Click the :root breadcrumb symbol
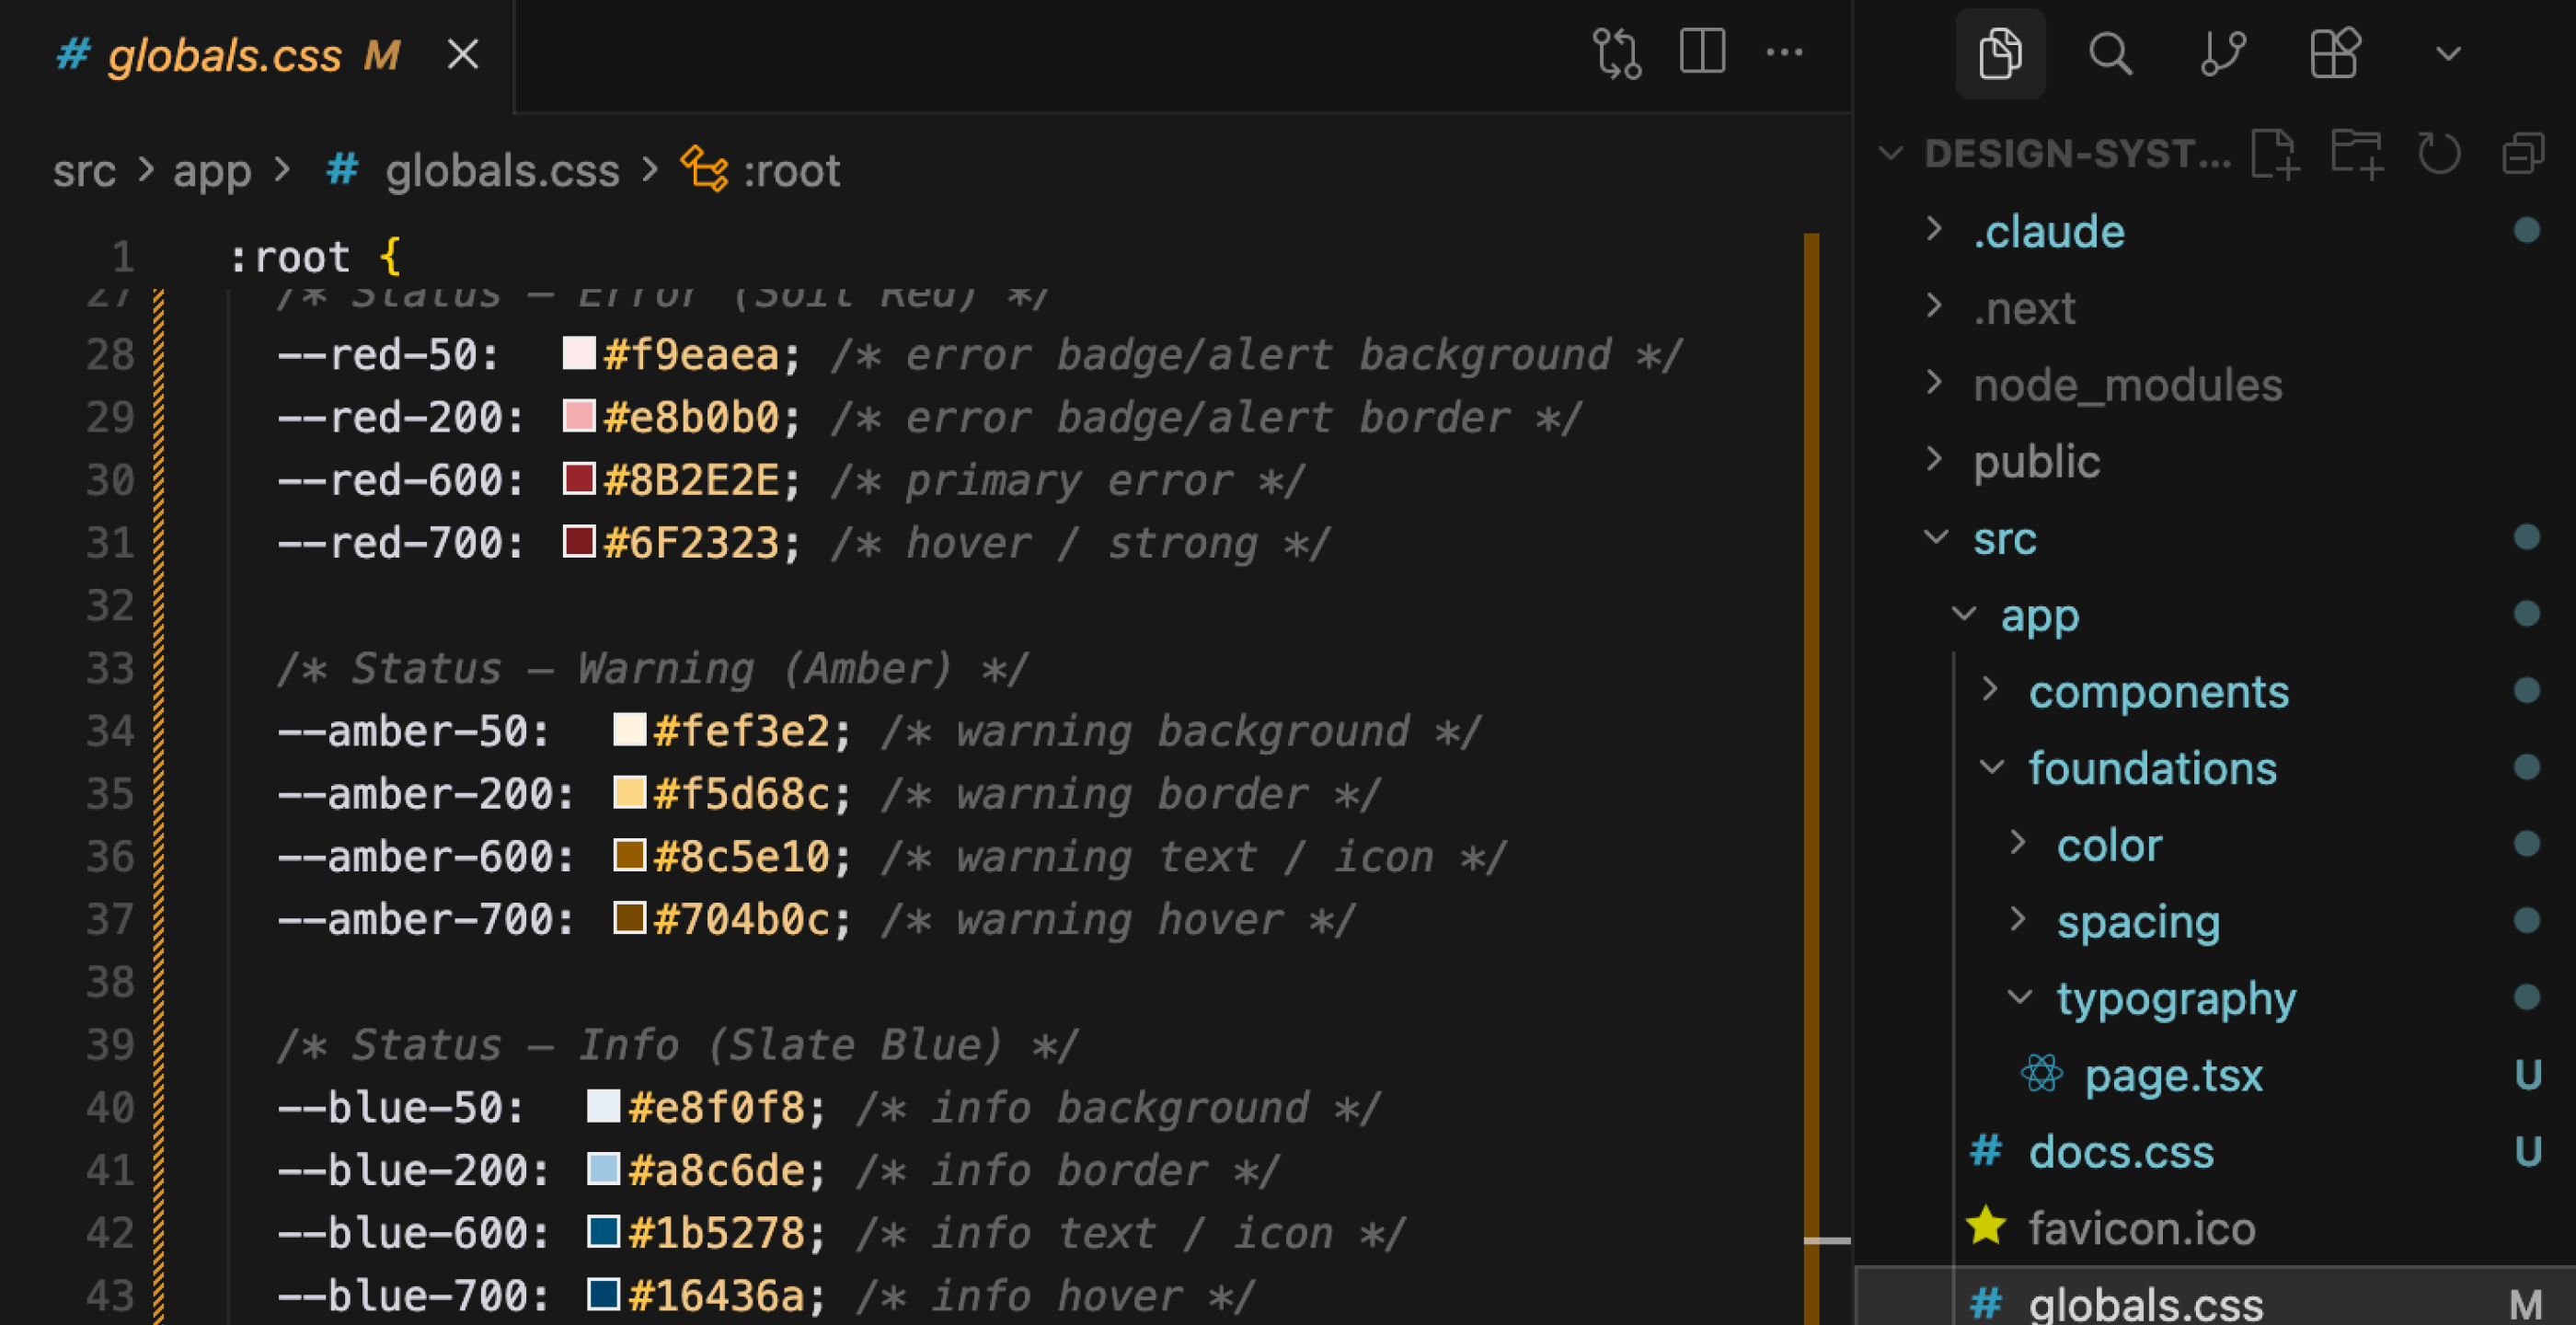 (x=761, y=170)
